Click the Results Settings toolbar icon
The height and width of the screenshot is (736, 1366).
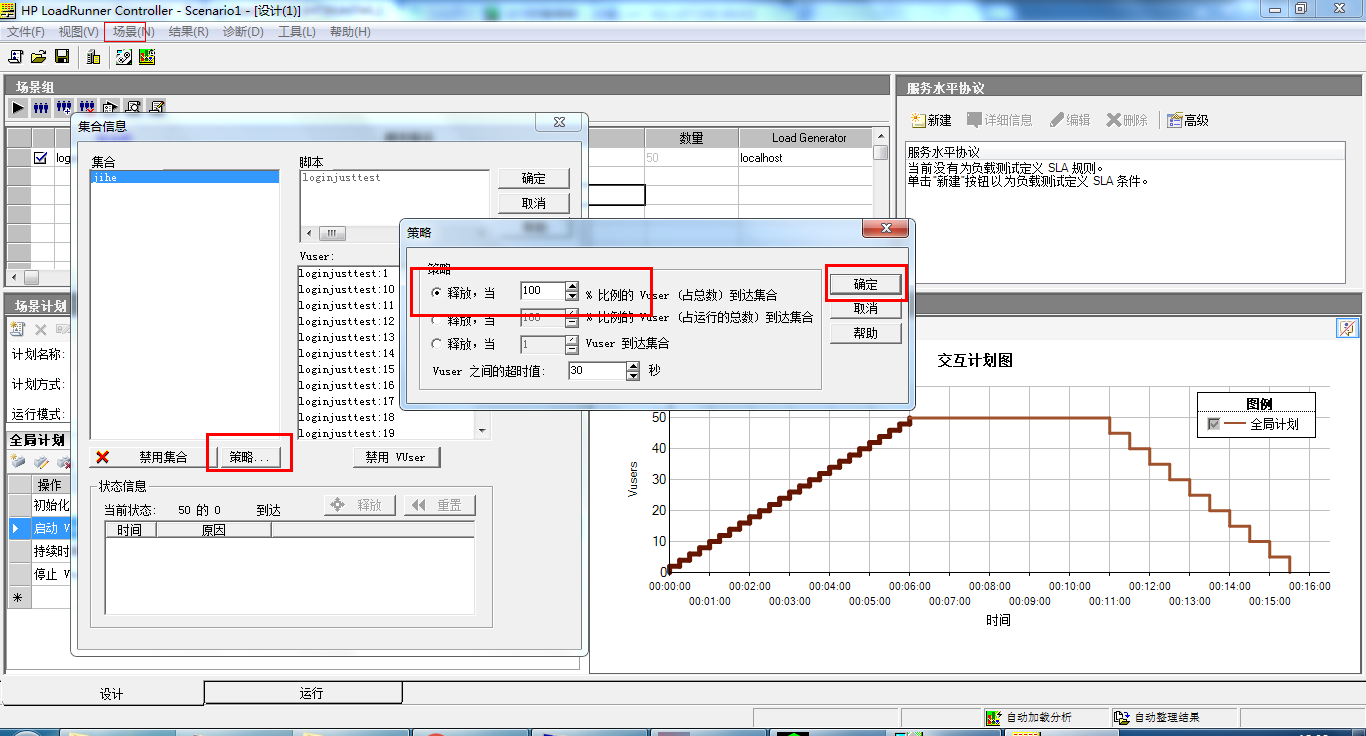click(x=124, y=57)
